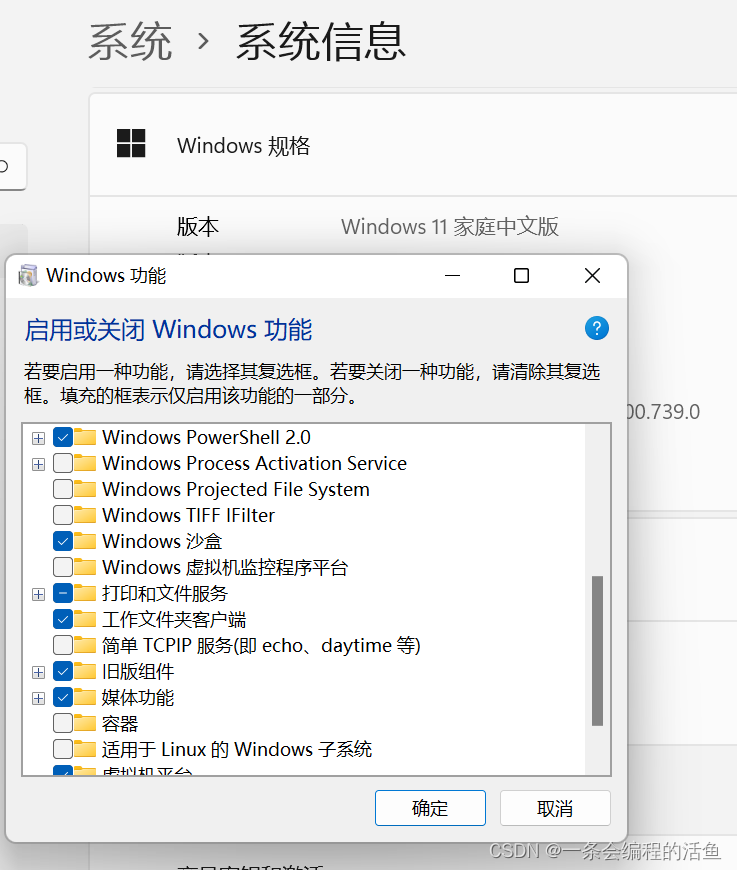
Task: Go back to 系统 breadcrumb in Settings
Action: pyautogui.click(x=130, y=42)
